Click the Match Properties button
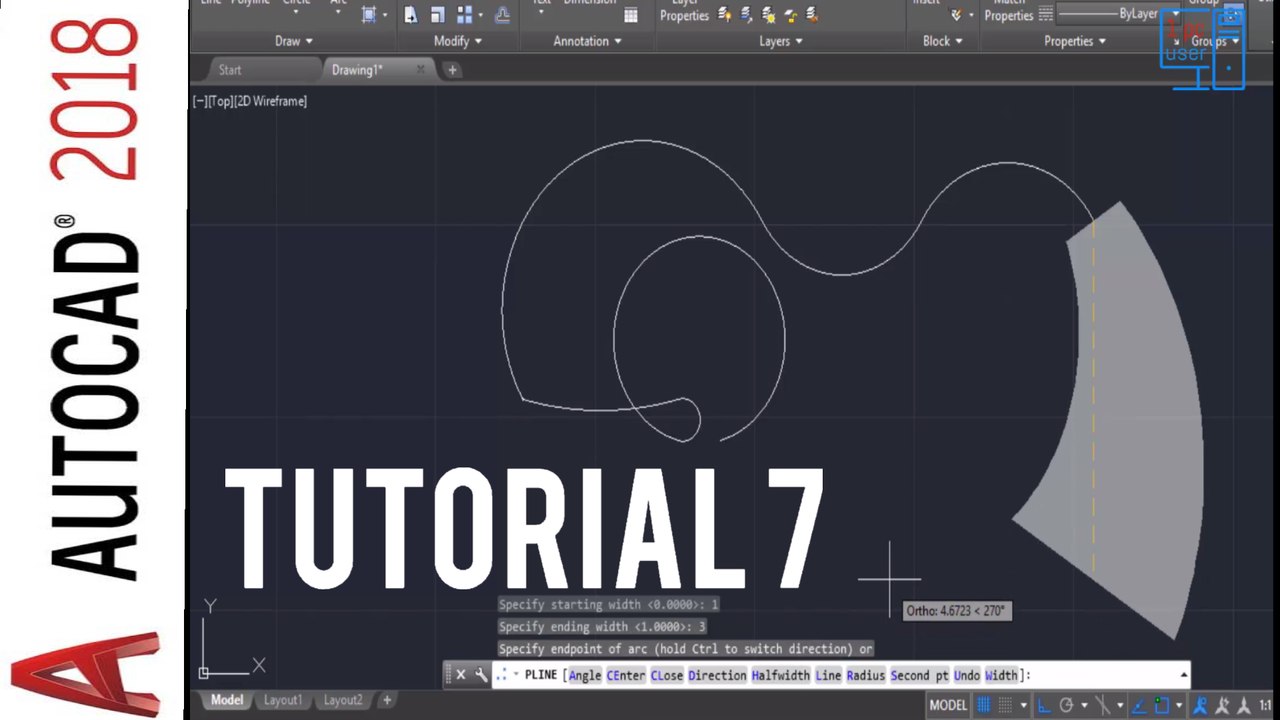Screen dimensions: 1280x720 pos(1008,12)
